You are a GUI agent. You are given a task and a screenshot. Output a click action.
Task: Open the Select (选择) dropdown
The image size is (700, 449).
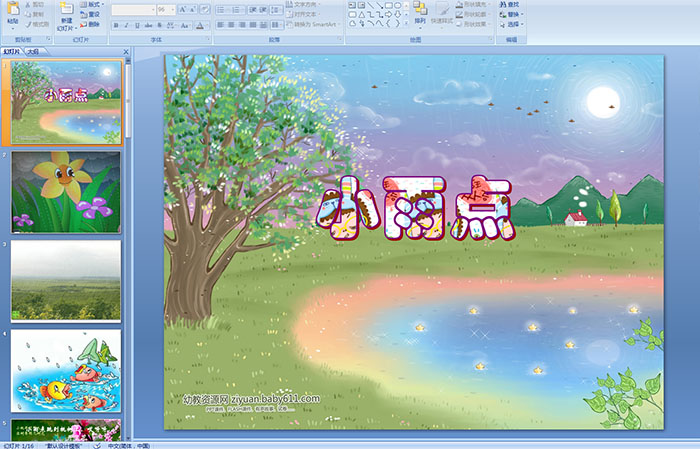tap(512, 24)
